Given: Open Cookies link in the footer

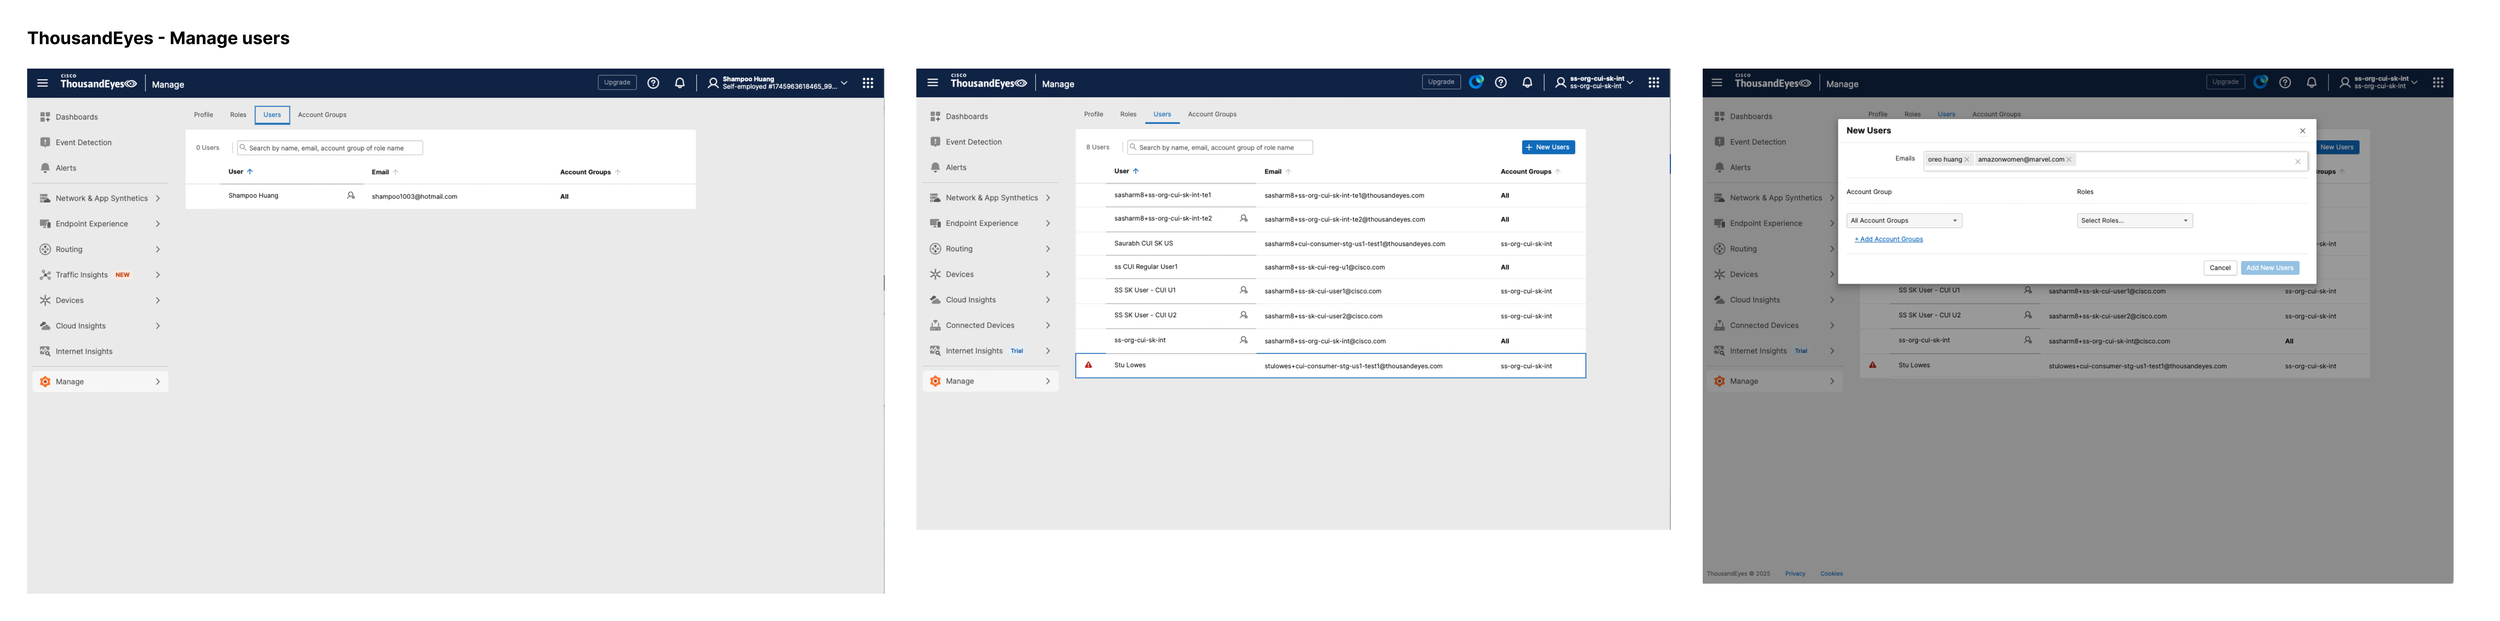Looking at the screenshot, I should point(1831,574).
